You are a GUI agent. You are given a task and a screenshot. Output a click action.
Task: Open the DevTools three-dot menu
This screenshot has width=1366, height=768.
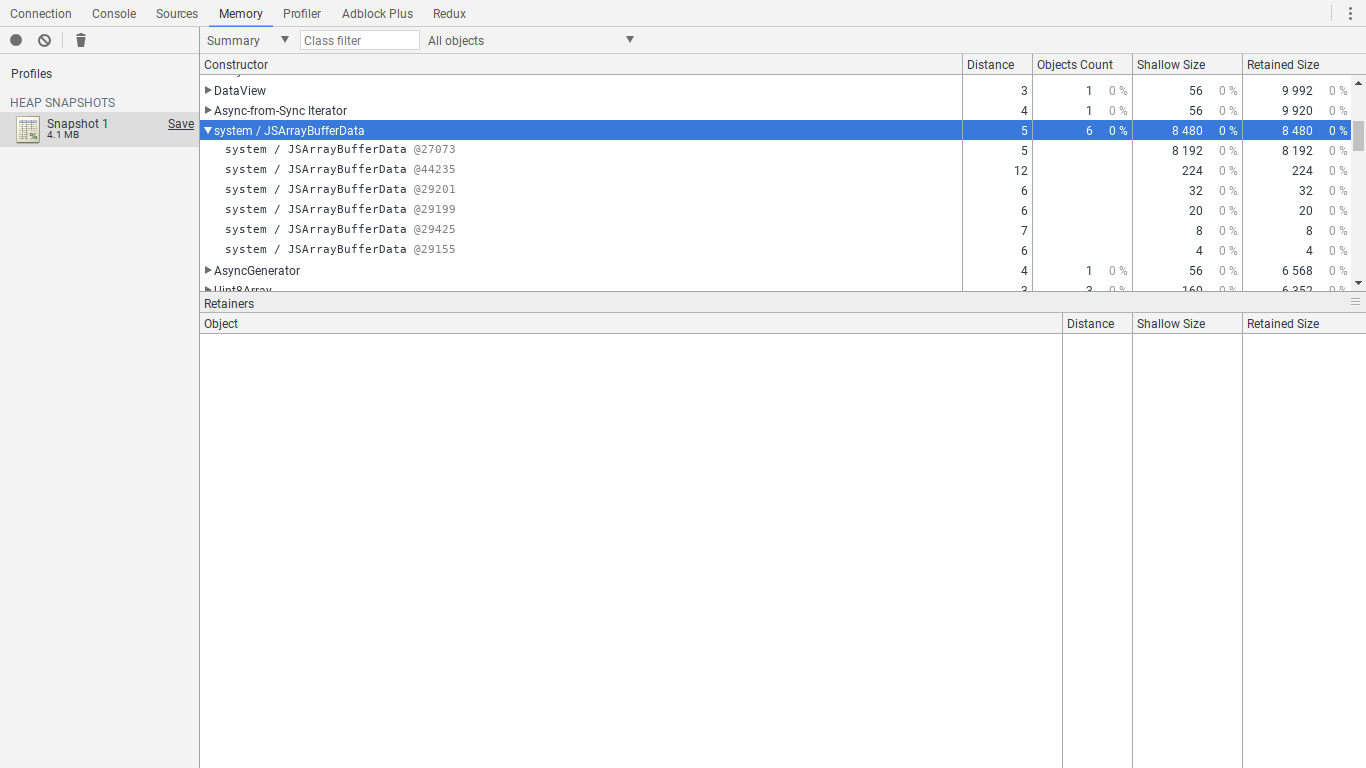pyautogui.click(x=1350, y=13)
